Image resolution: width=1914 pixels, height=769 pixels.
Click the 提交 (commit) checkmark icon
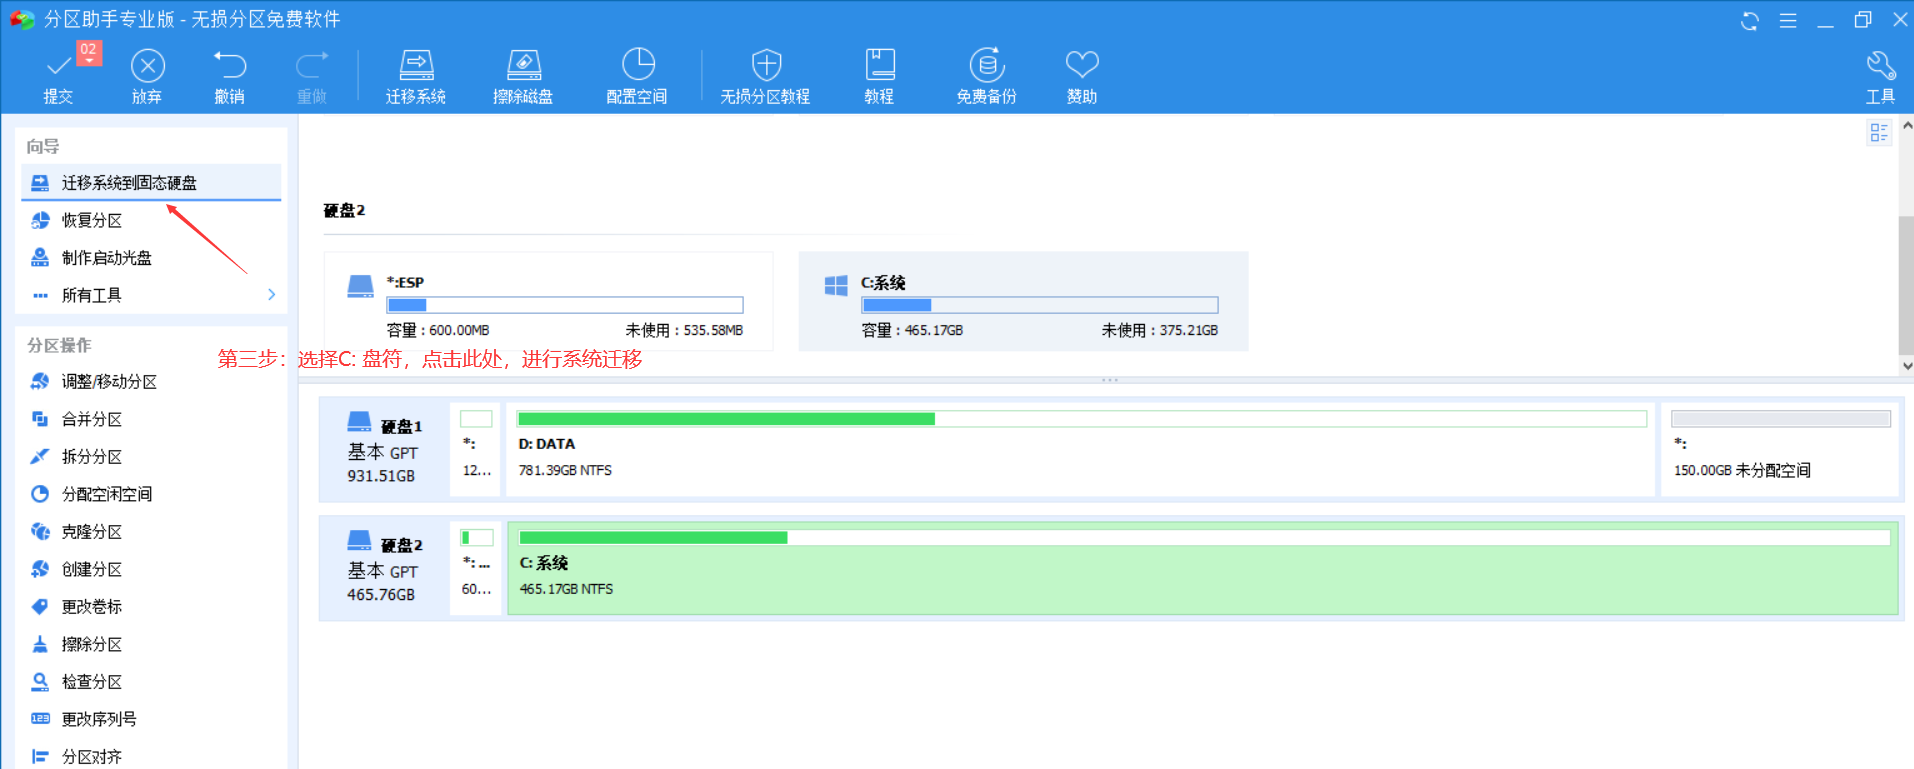(x=58, y=66)
